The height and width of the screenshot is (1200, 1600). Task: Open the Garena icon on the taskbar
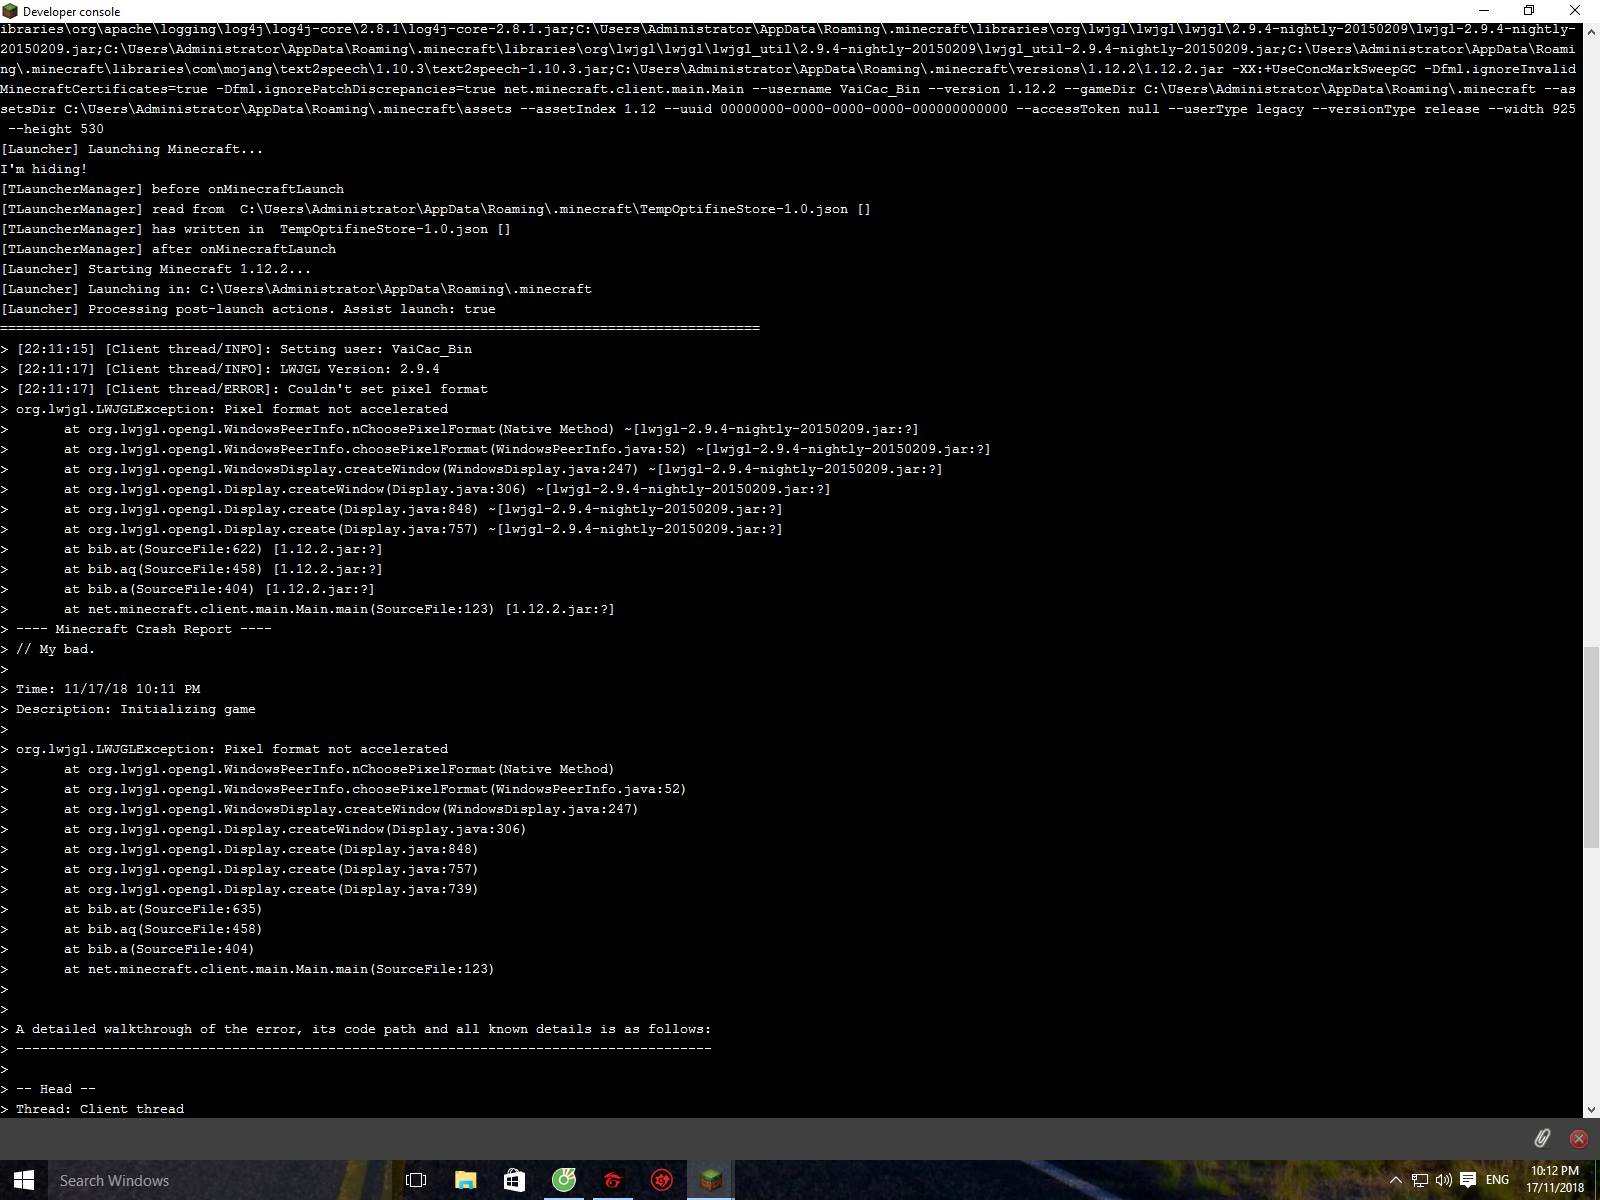613,1180
